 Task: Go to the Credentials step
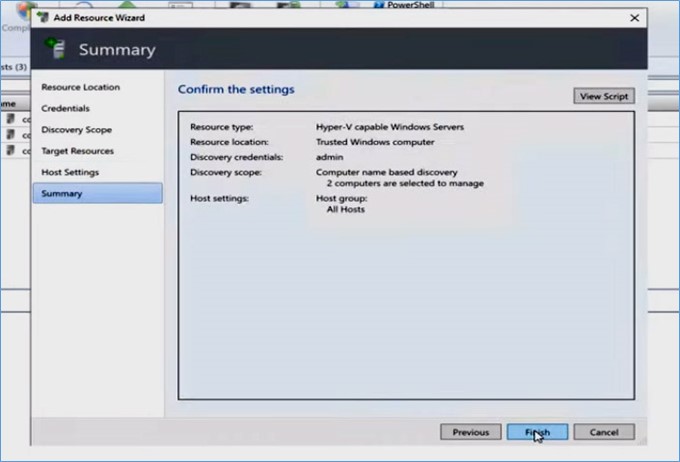pos(65,108)
